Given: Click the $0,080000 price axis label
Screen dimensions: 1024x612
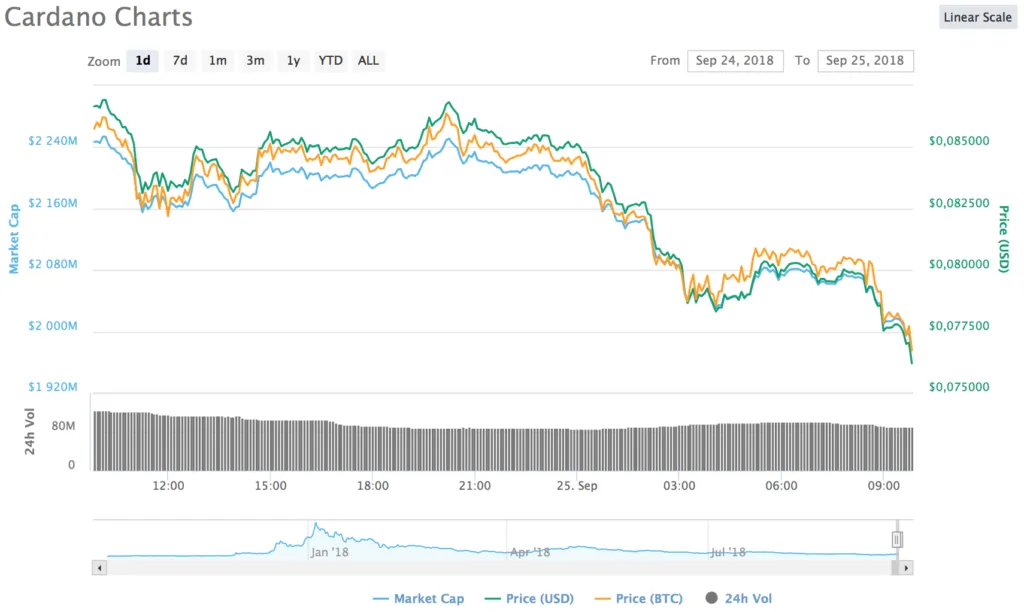Looking at the screenshot, I should point(959,265).
